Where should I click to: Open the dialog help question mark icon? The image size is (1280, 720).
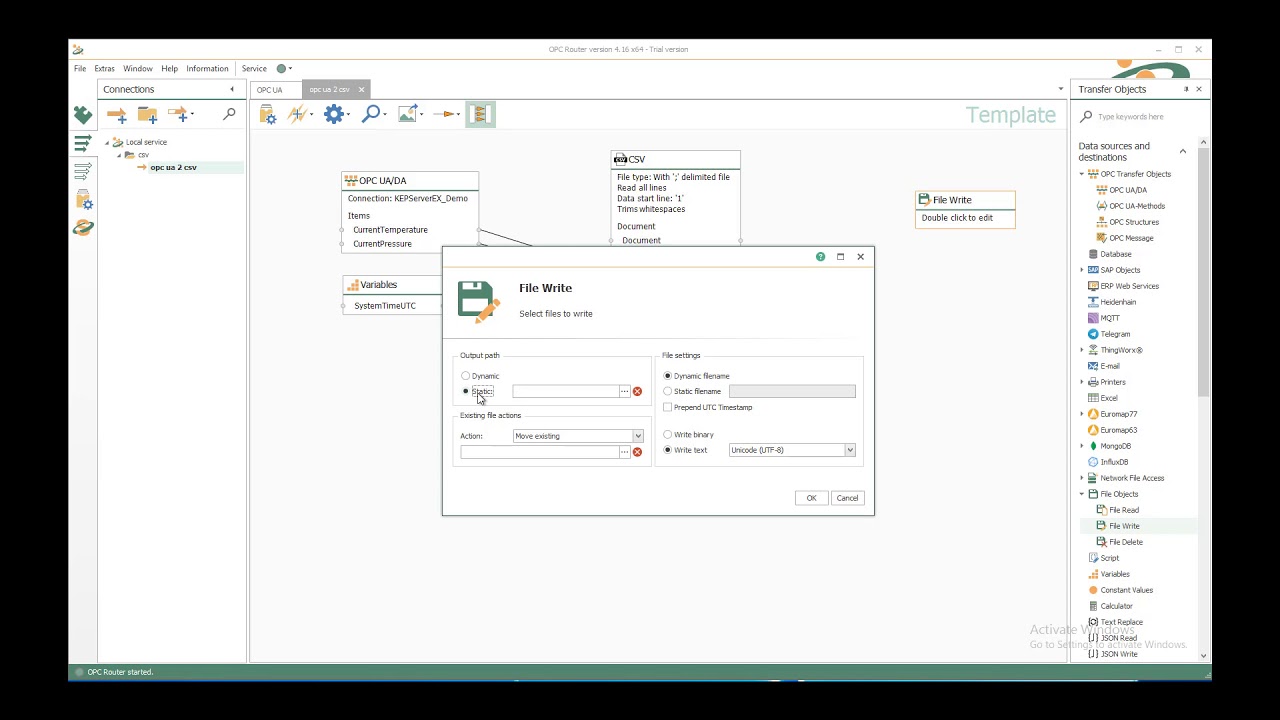pos(820,257)
